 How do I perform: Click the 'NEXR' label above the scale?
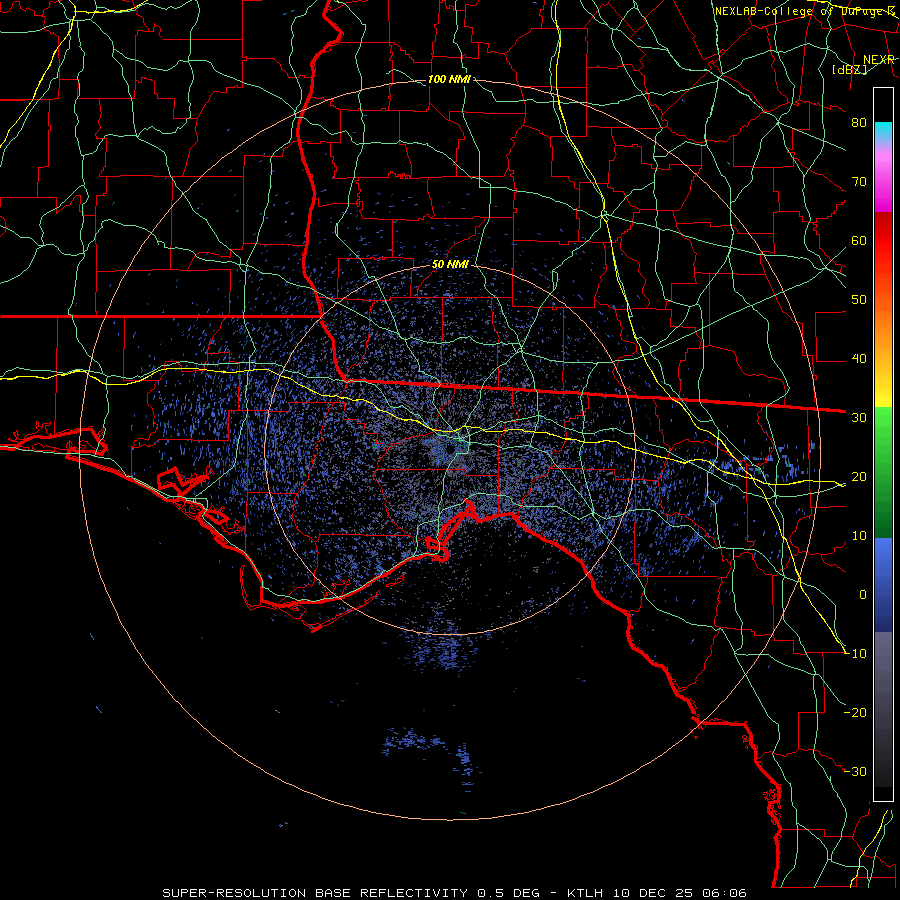point(879,60)
